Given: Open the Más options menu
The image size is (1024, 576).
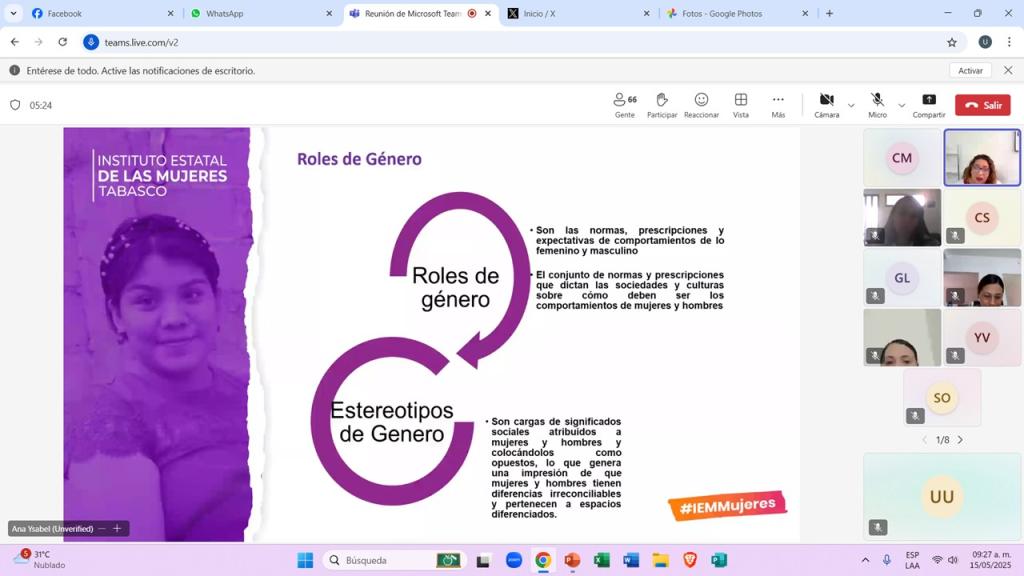Looking at the screenshot, I should [778, 104].
